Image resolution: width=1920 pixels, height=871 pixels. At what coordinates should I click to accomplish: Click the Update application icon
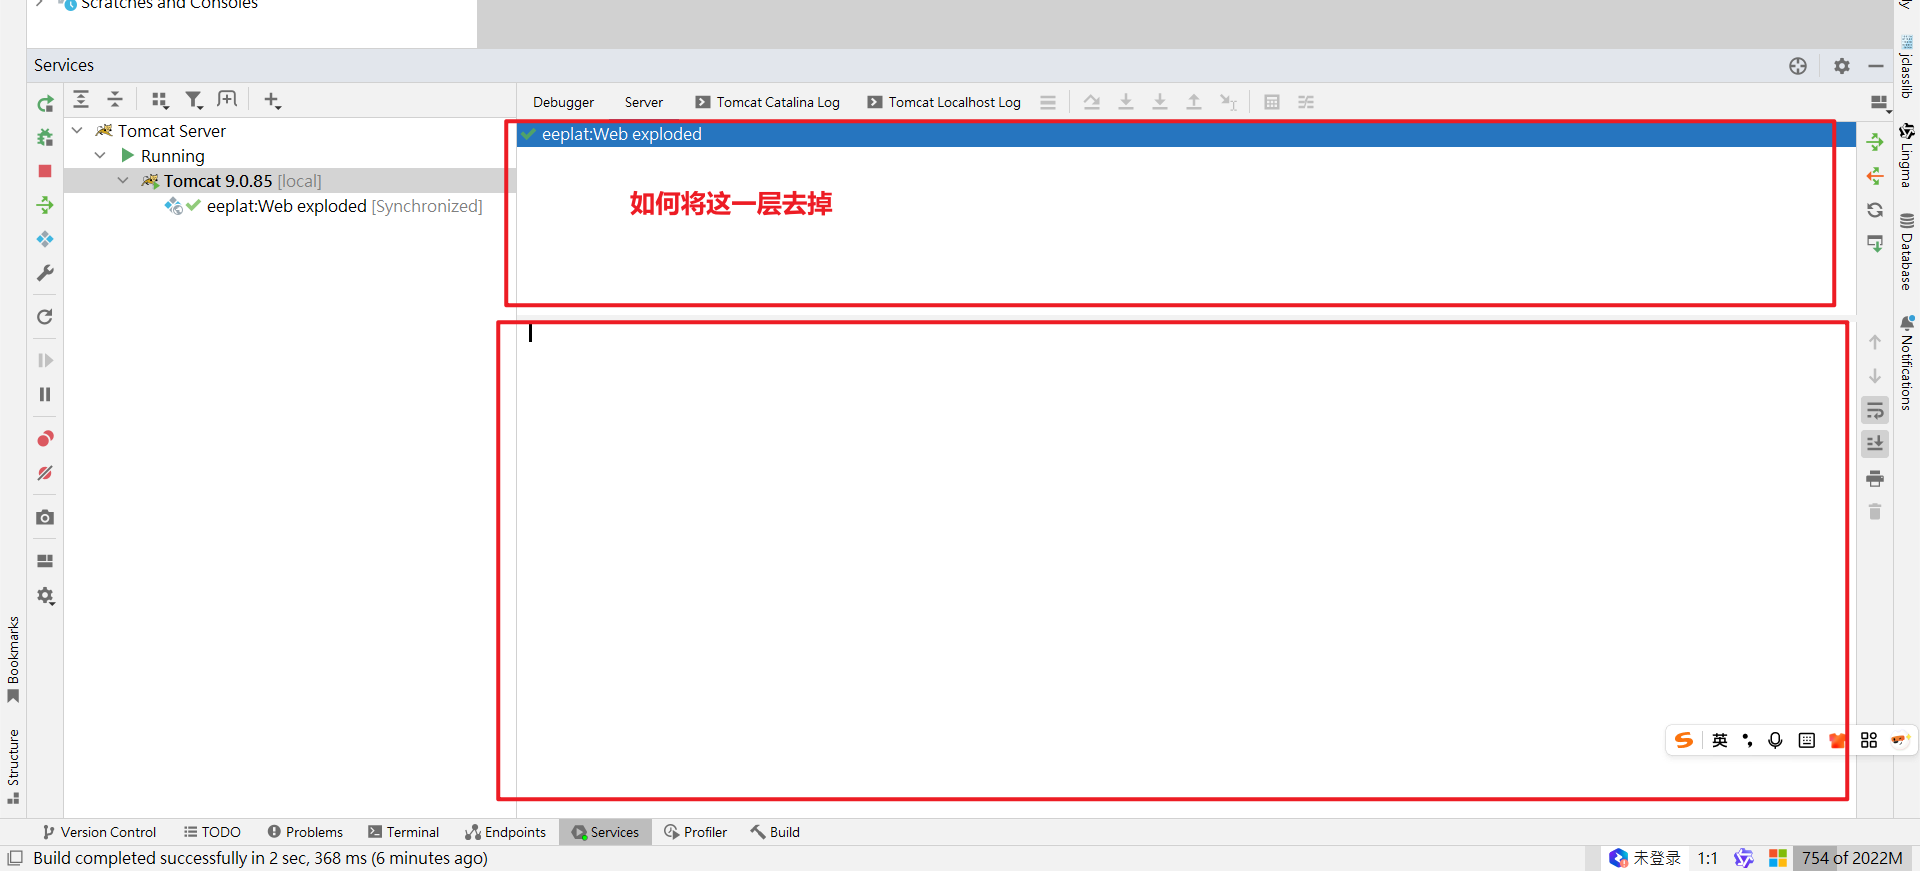click(x=45, y=239)
